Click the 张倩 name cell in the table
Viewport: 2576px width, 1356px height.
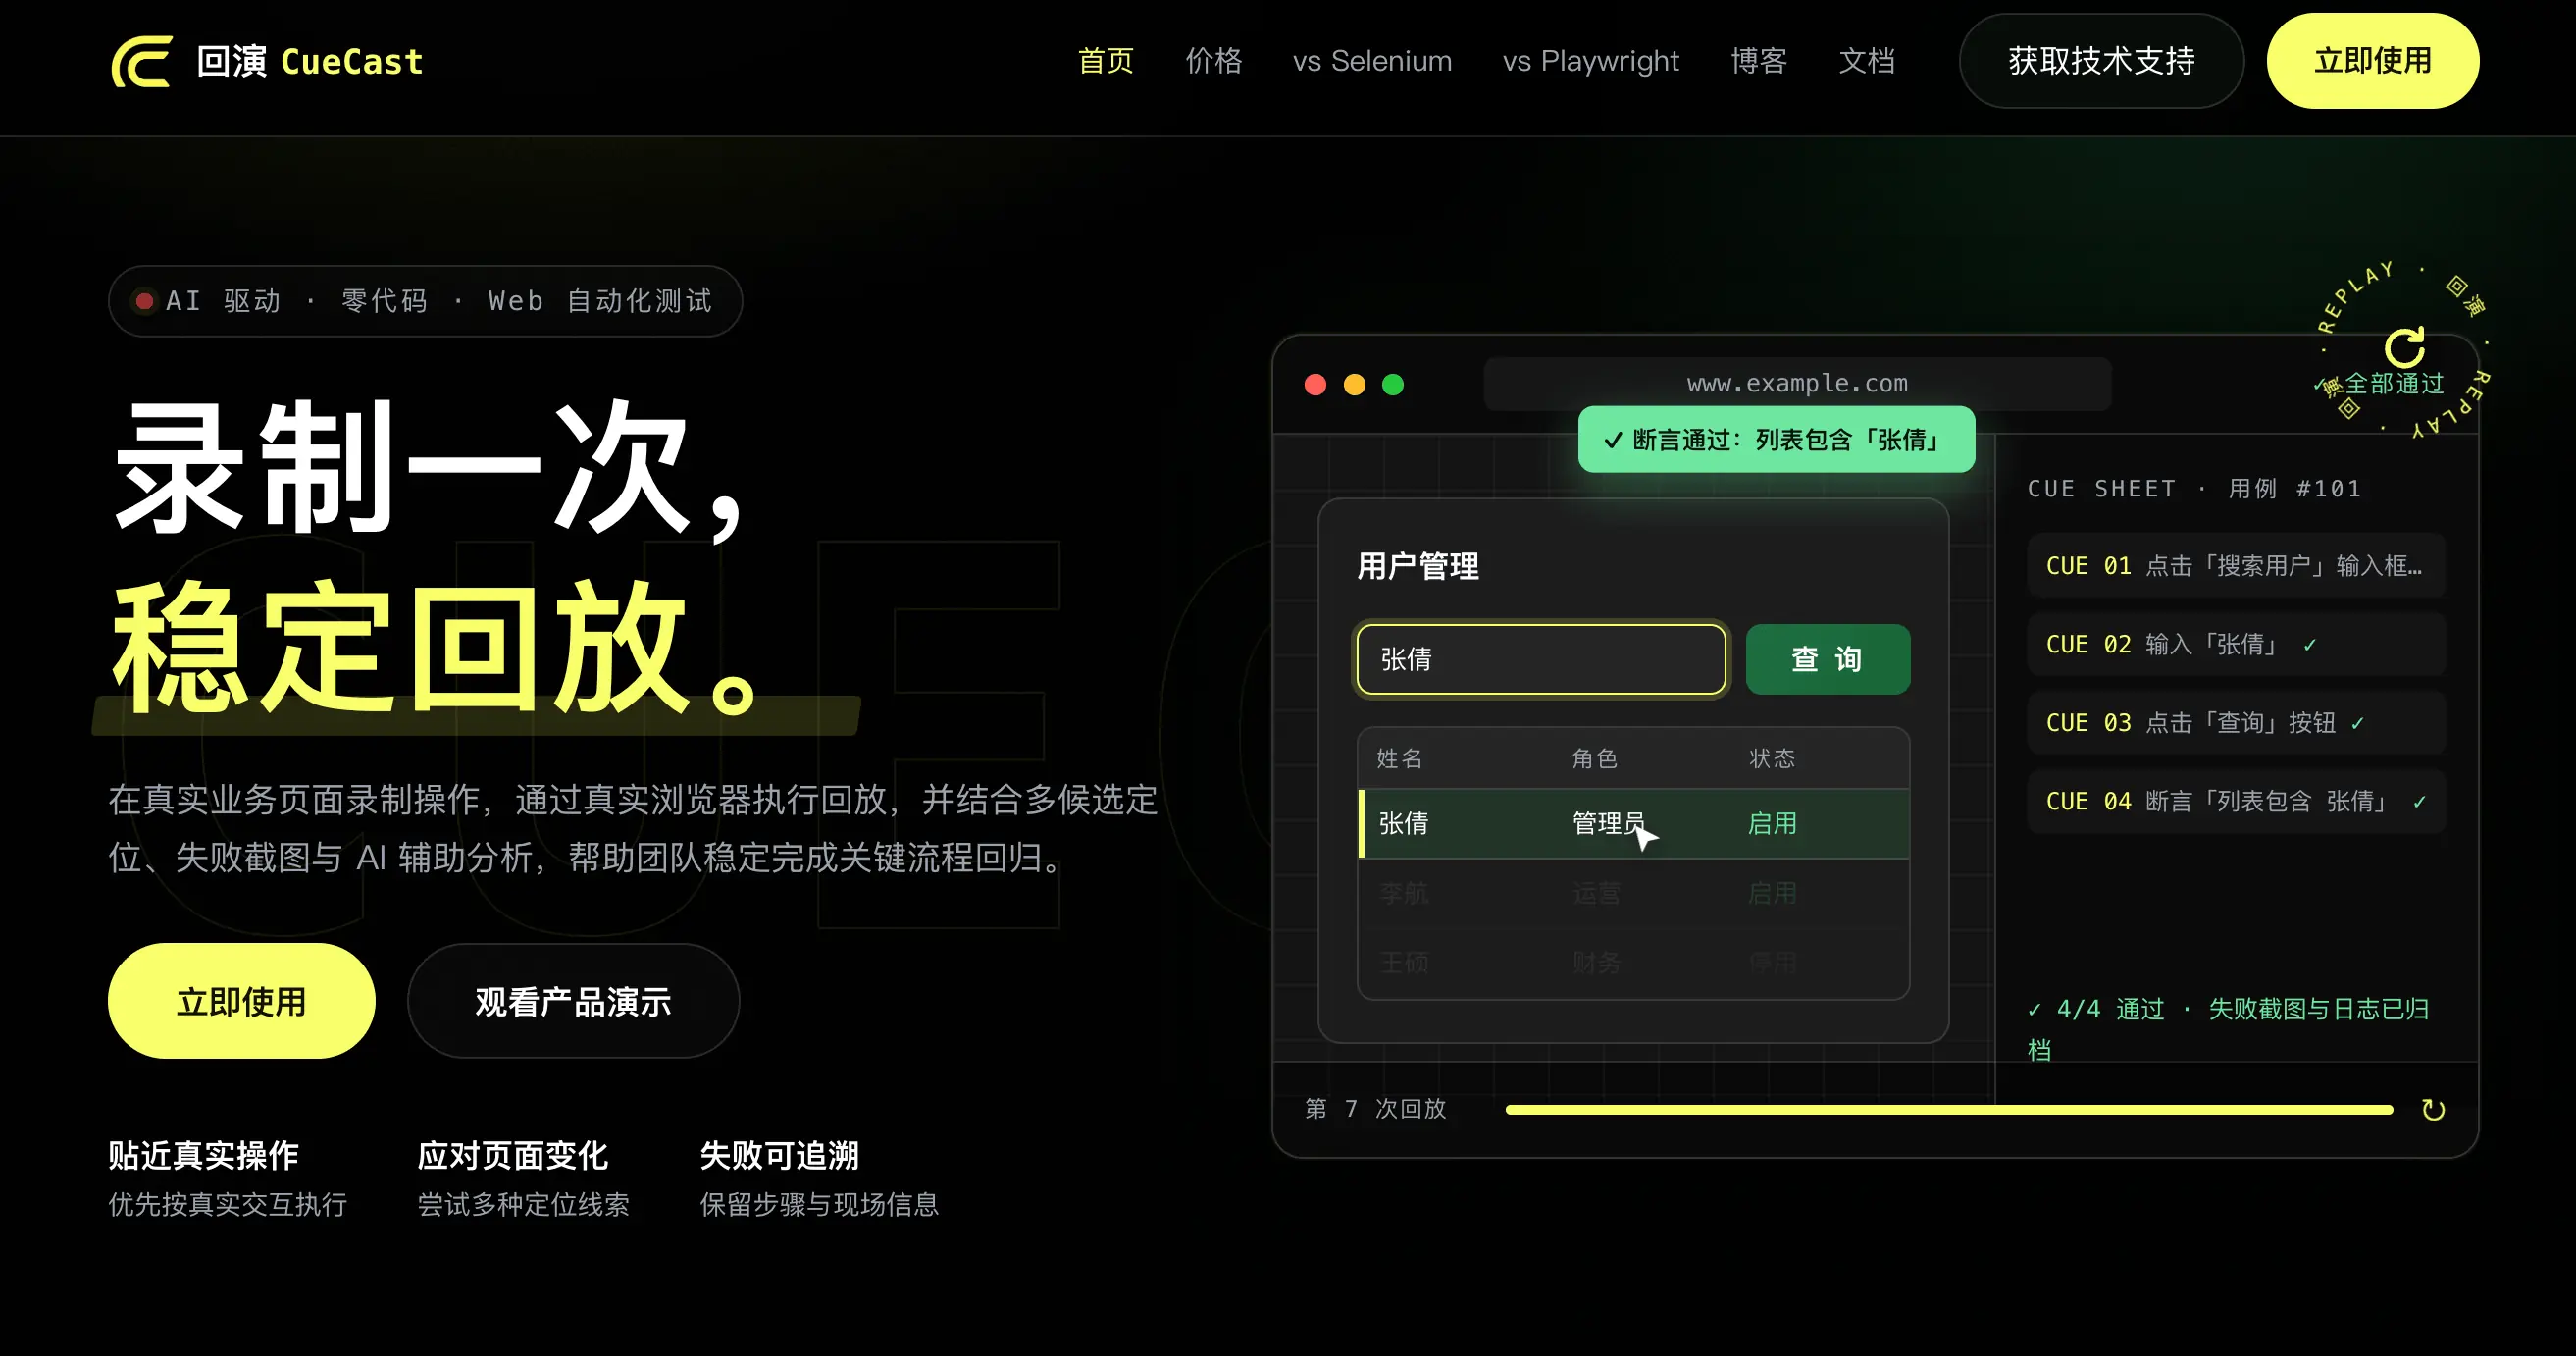(x=1403, y=824)
